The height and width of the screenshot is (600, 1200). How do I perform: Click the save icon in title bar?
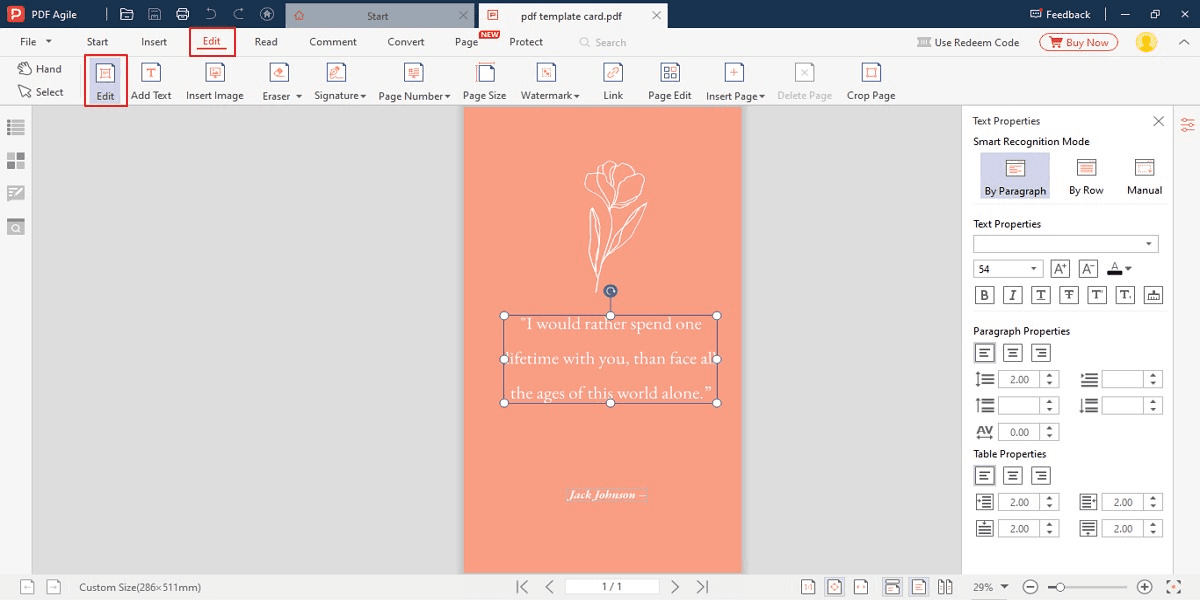tap(154, 14)
